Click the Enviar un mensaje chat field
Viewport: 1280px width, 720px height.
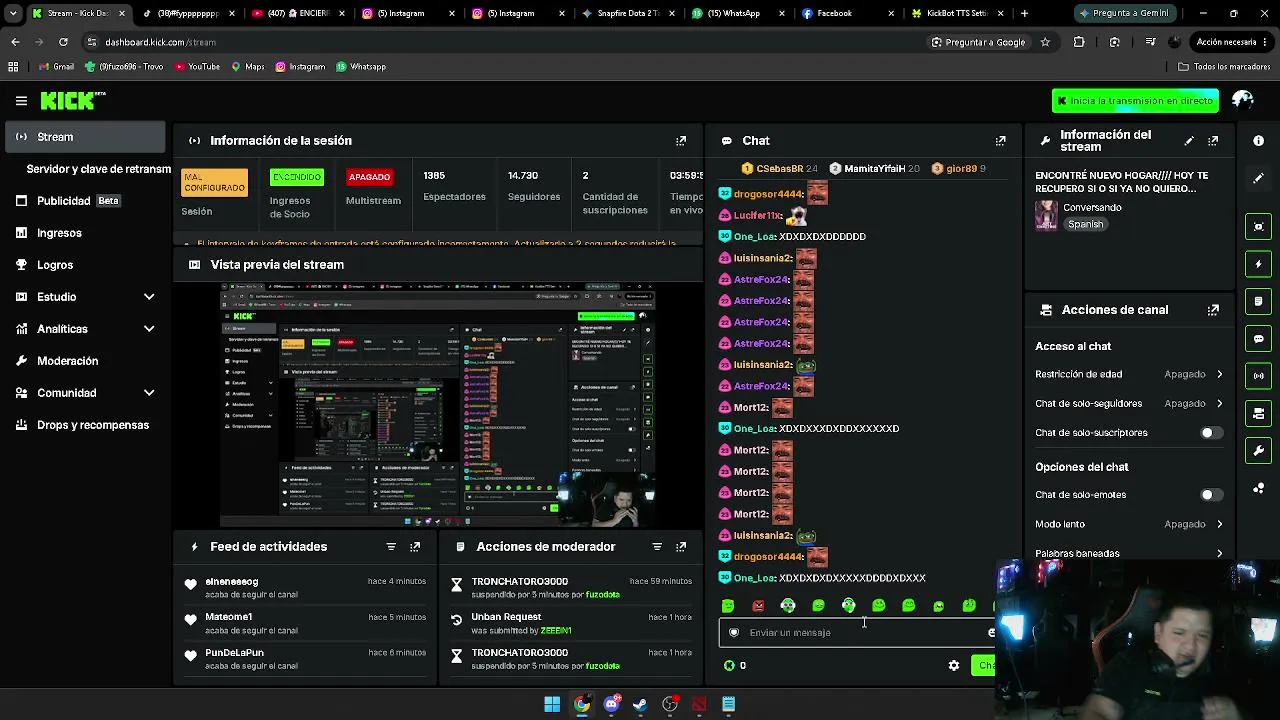coord(858,632)
